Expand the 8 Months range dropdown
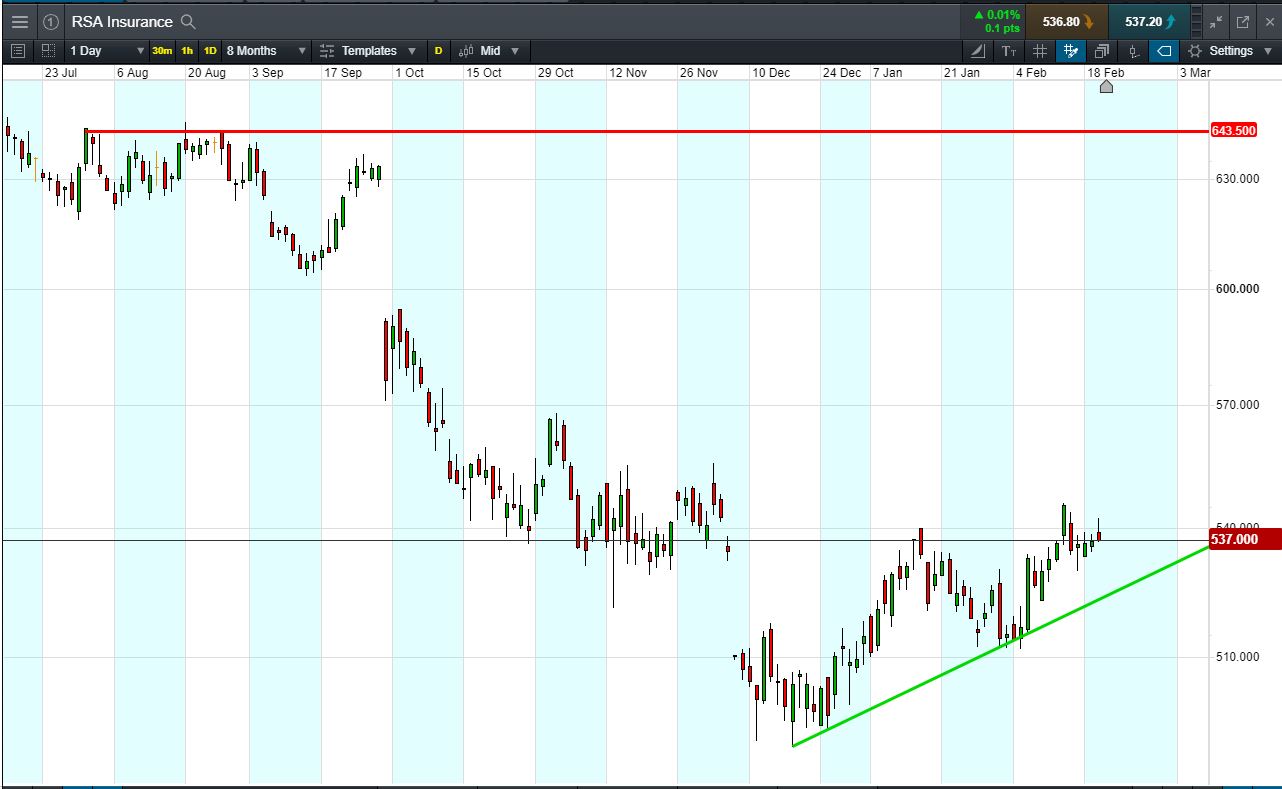The width and height of the screenshot is (1282, 789). (265, 50)
